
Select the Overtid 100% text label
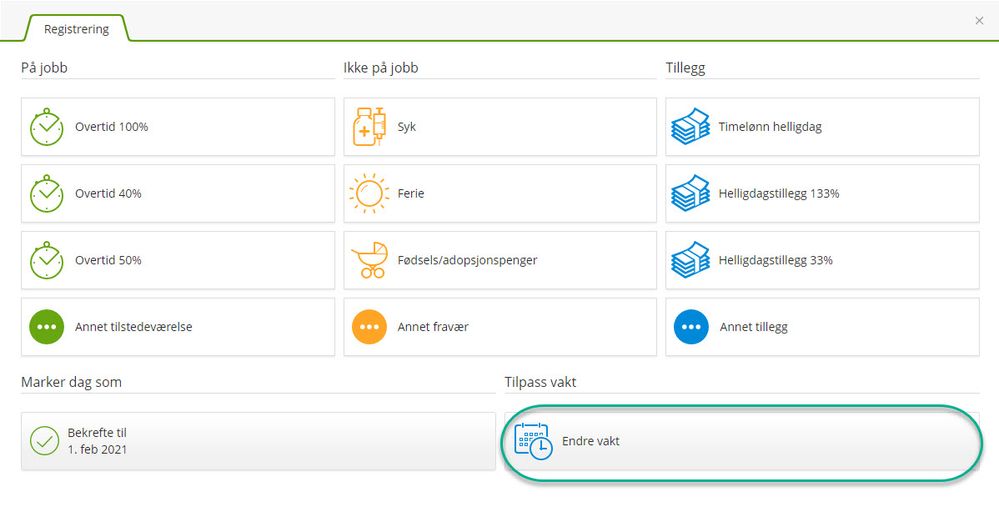(111, 127)
